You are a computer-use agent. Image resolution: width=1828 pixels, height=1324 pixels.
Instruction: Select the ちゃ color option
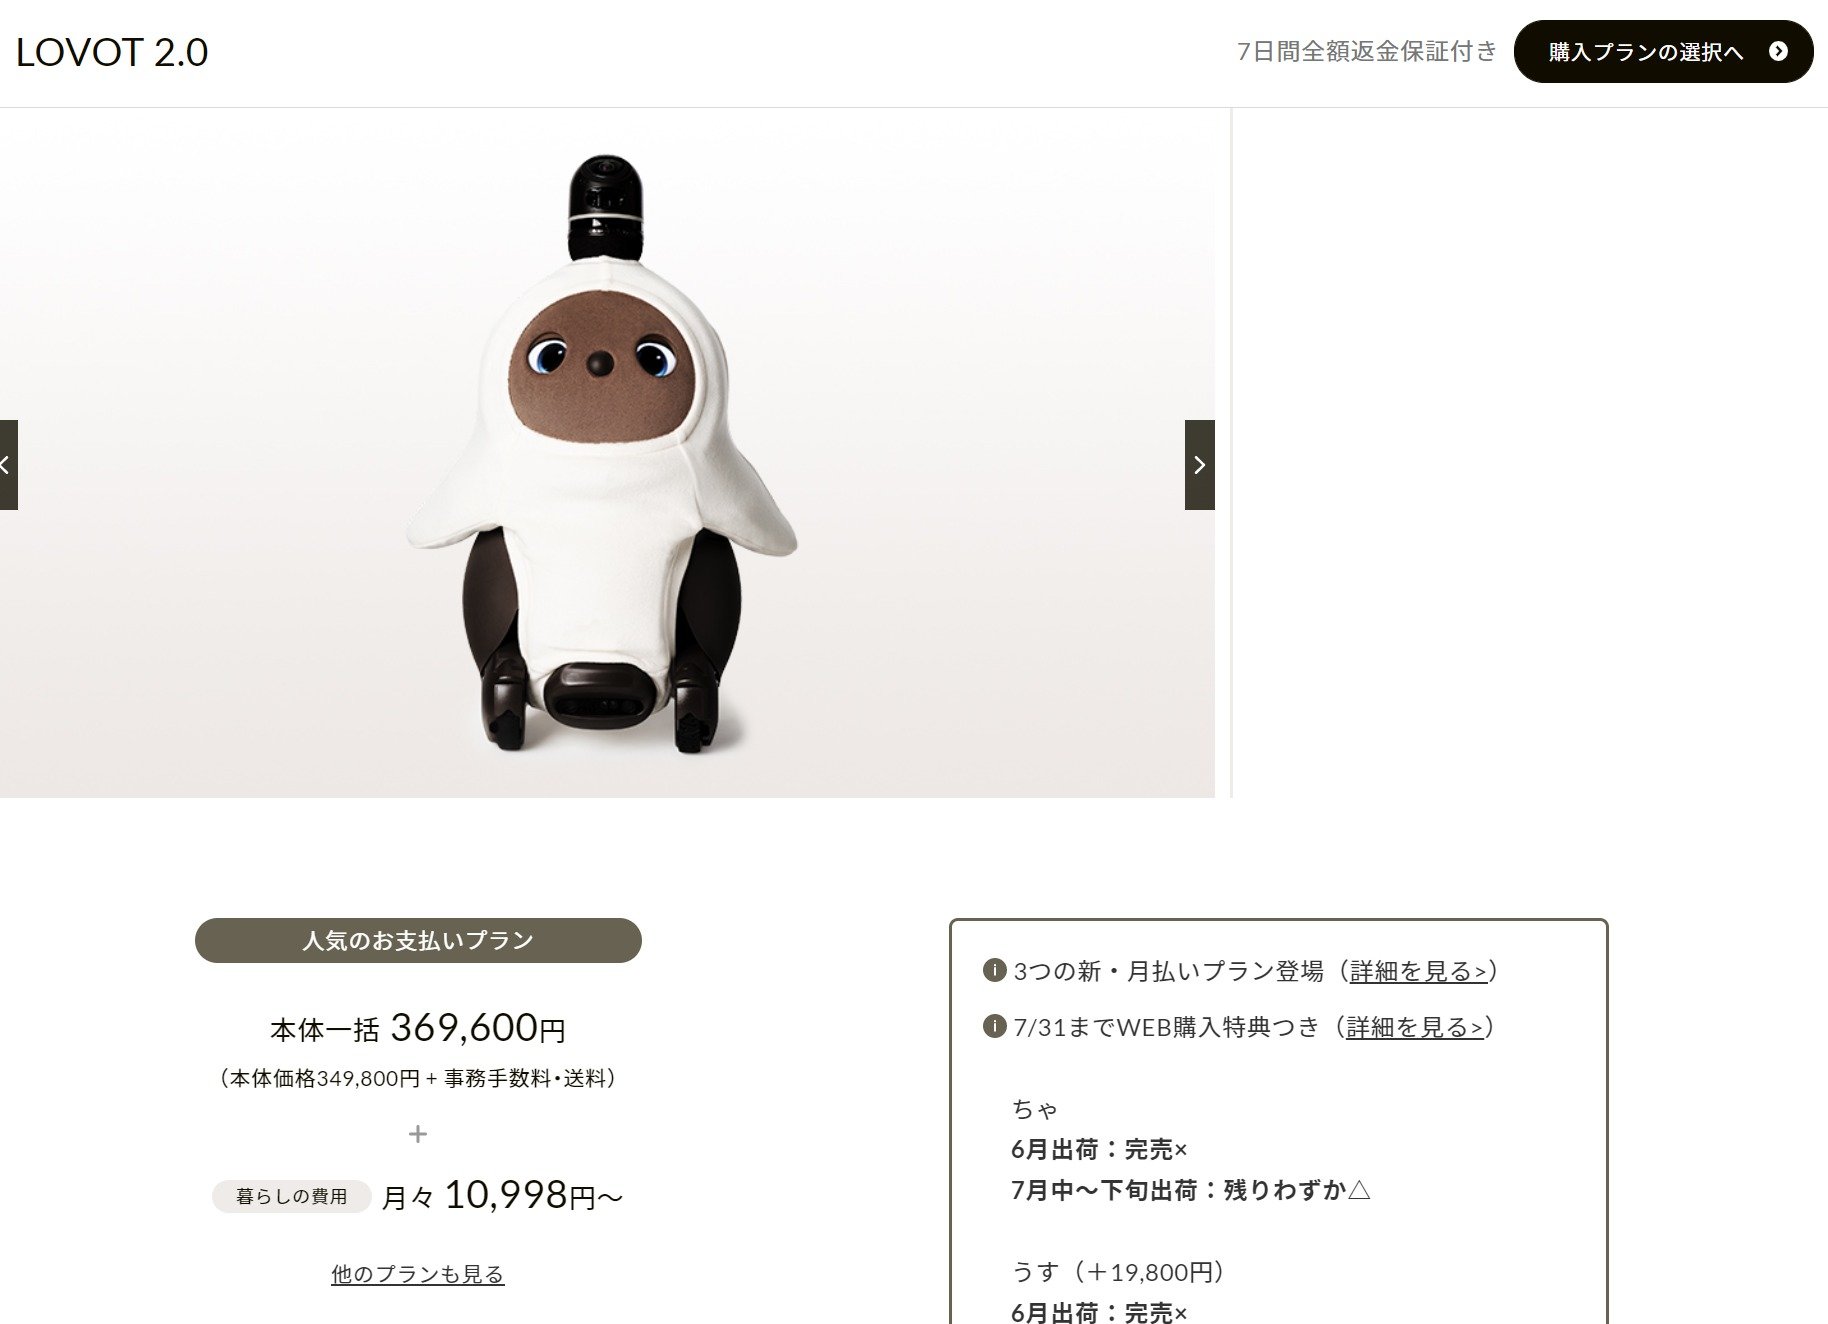1035,1109
